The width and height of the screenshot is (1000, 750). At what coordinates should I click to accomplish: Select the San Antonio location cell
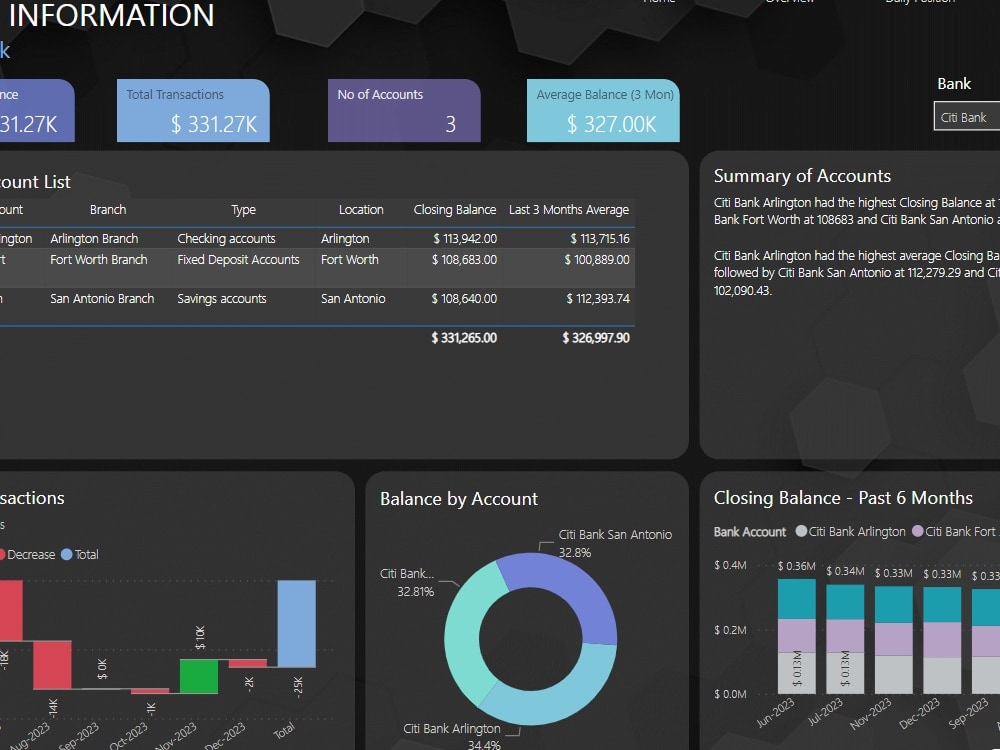pyautogui.click(x=353, y=298)
